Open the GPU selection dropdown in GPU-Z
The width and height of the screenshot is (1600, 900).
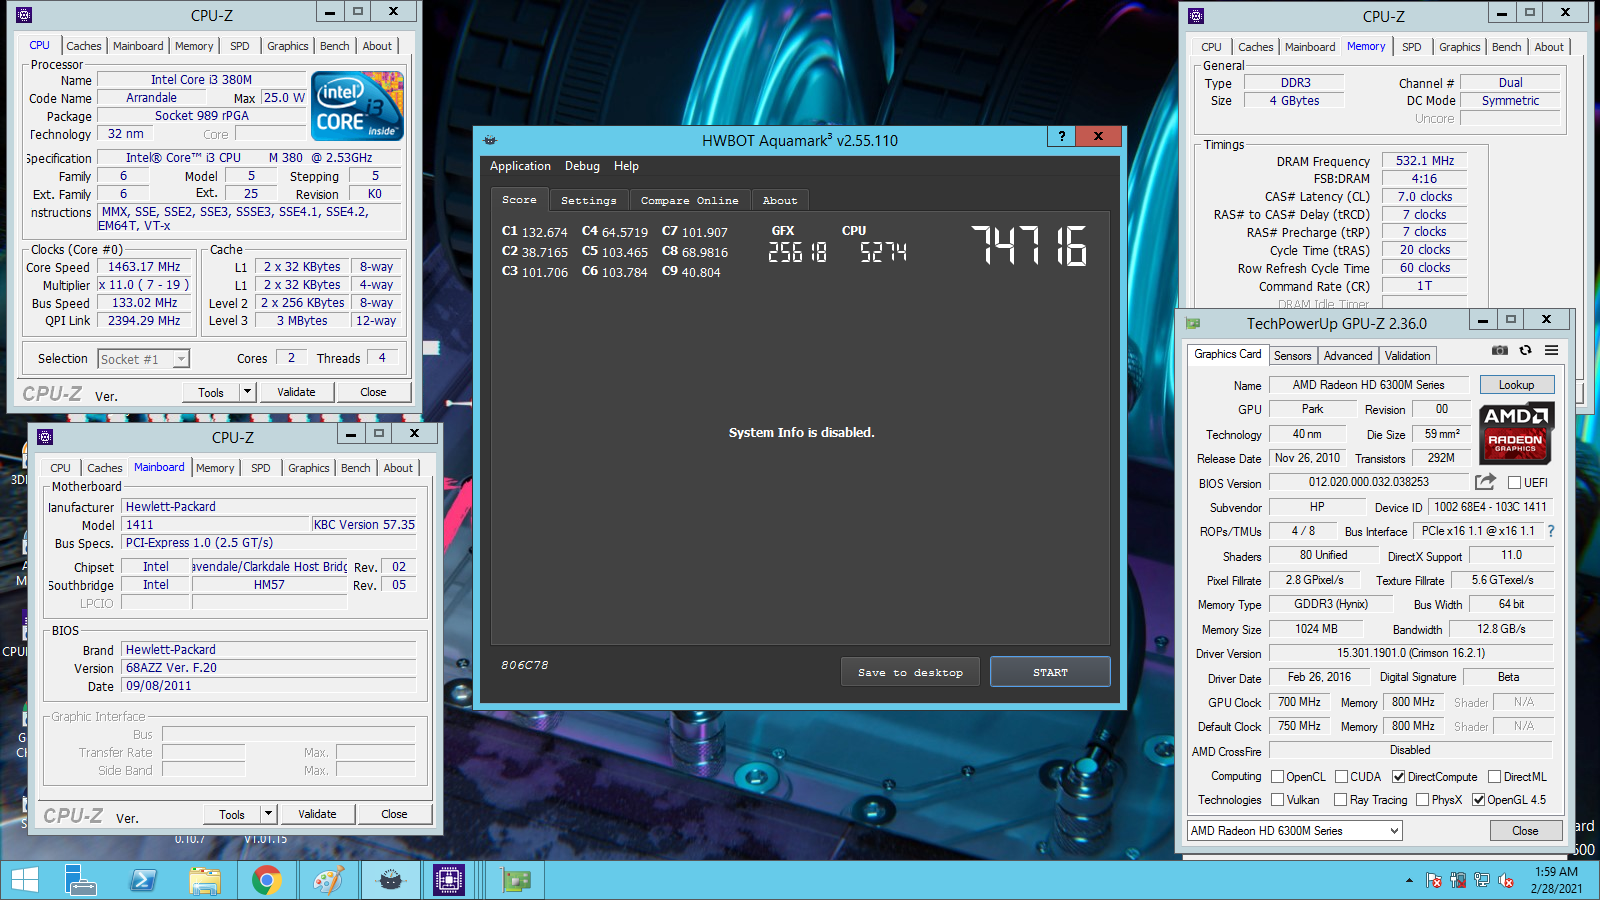[1294, 831]
